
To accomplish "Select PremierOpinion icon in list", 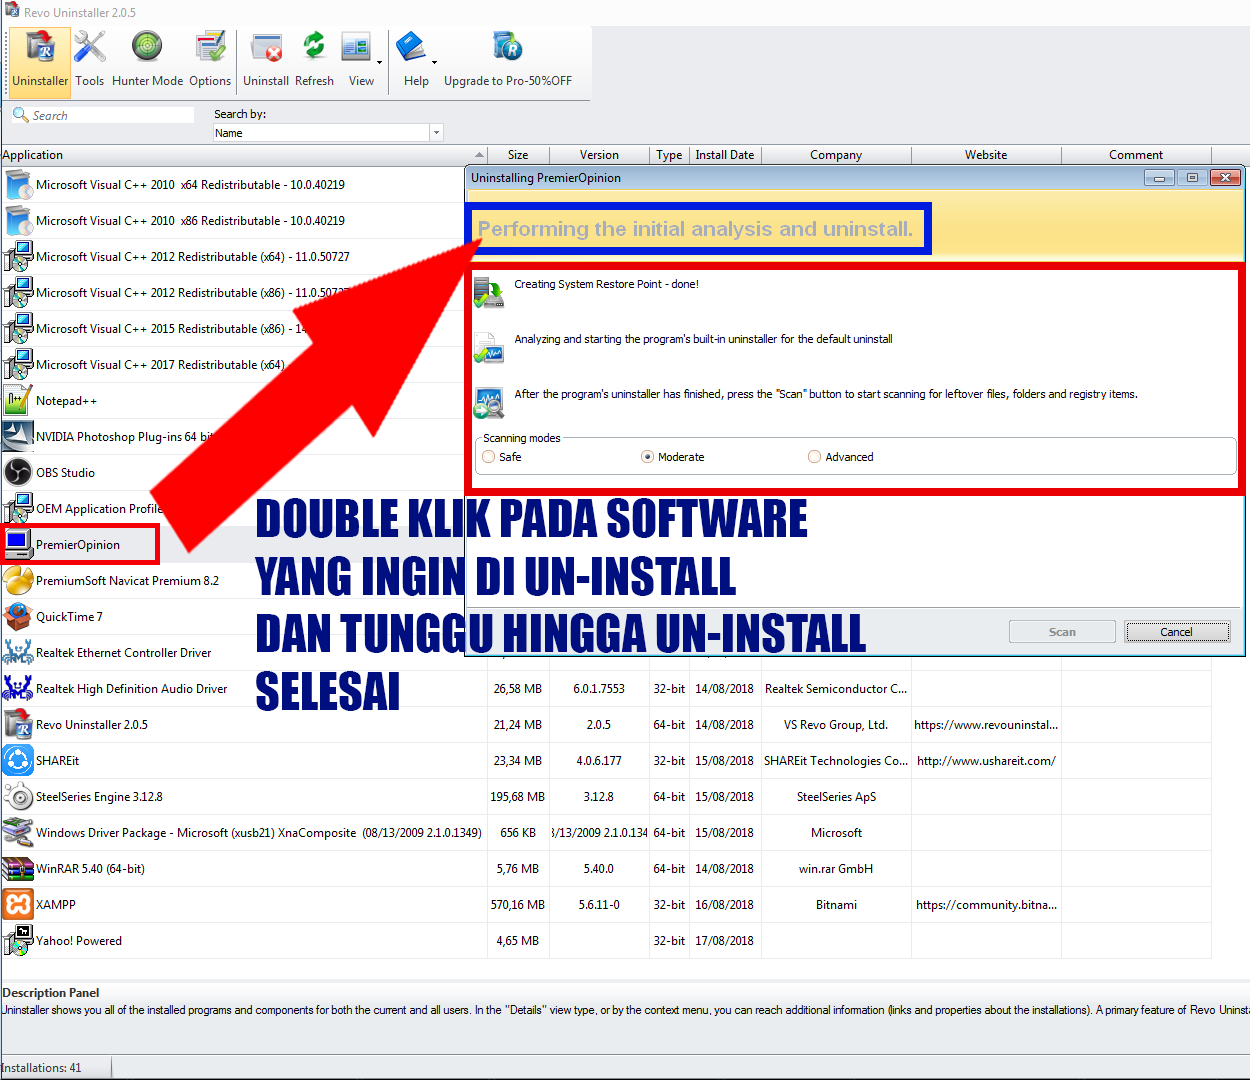I will point(18,545).
